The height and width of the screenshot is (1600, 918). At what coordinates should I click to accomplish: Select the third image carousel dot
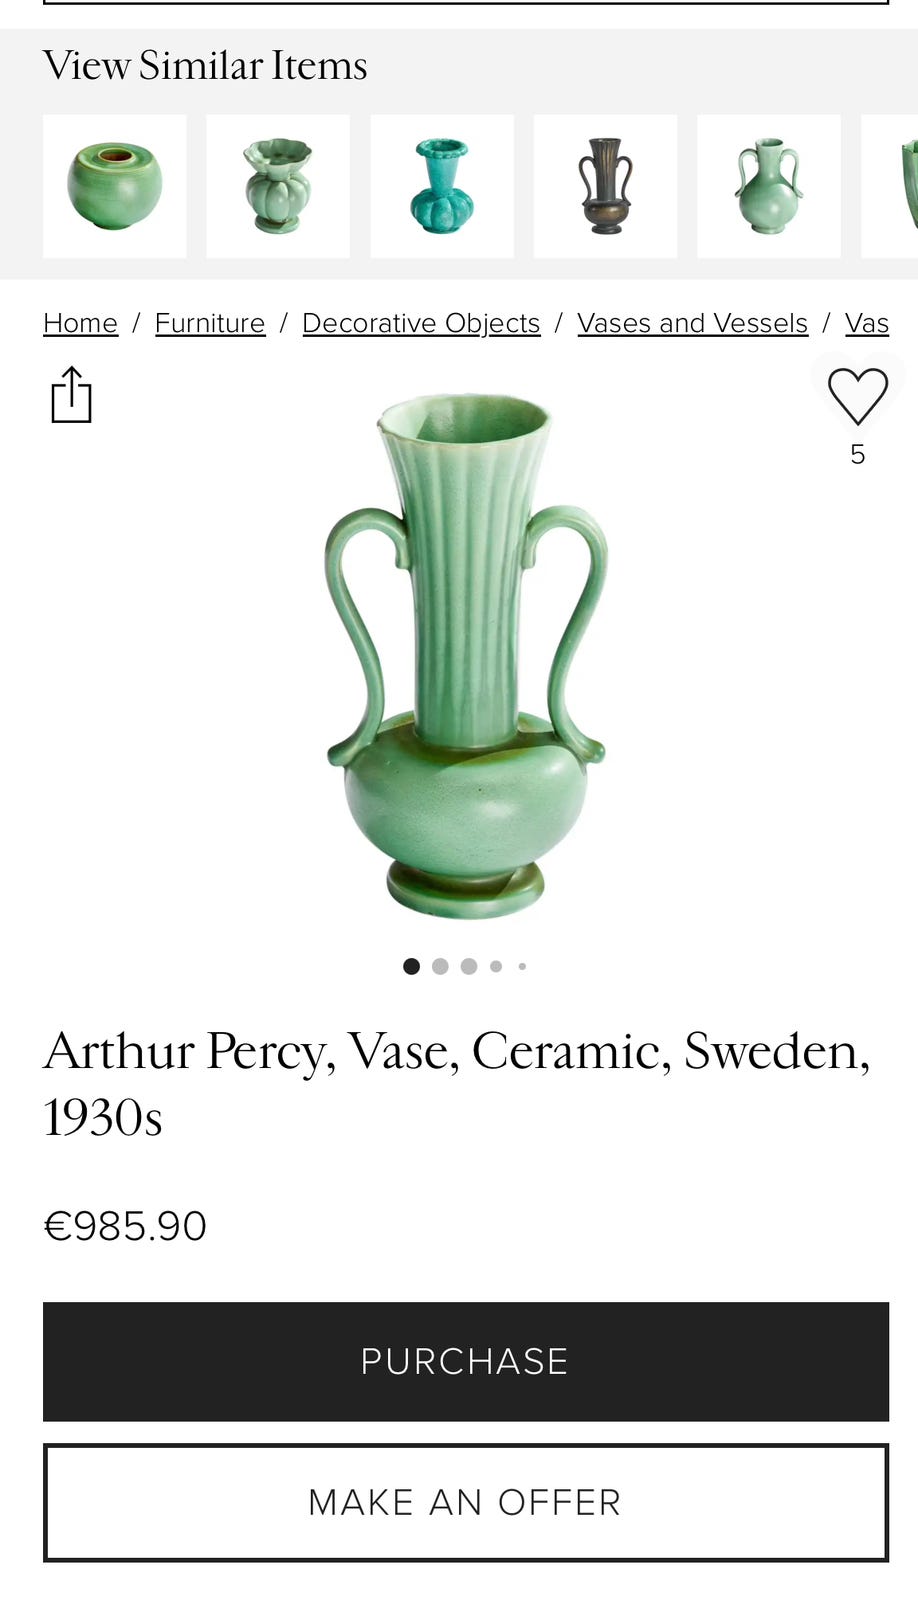469,966
